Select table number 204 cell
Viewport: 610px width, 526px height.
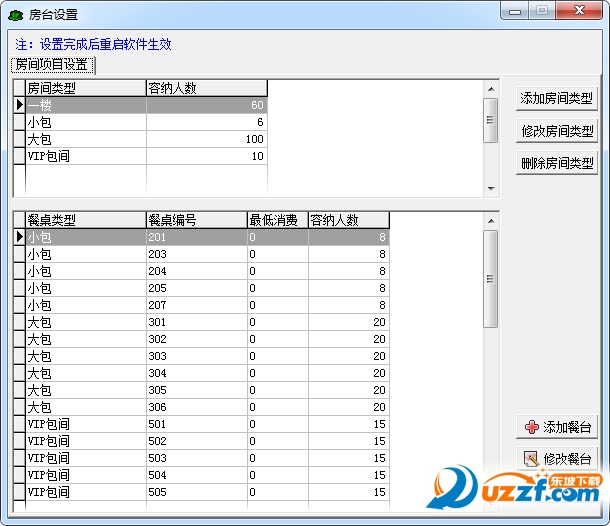click(197, 271)
